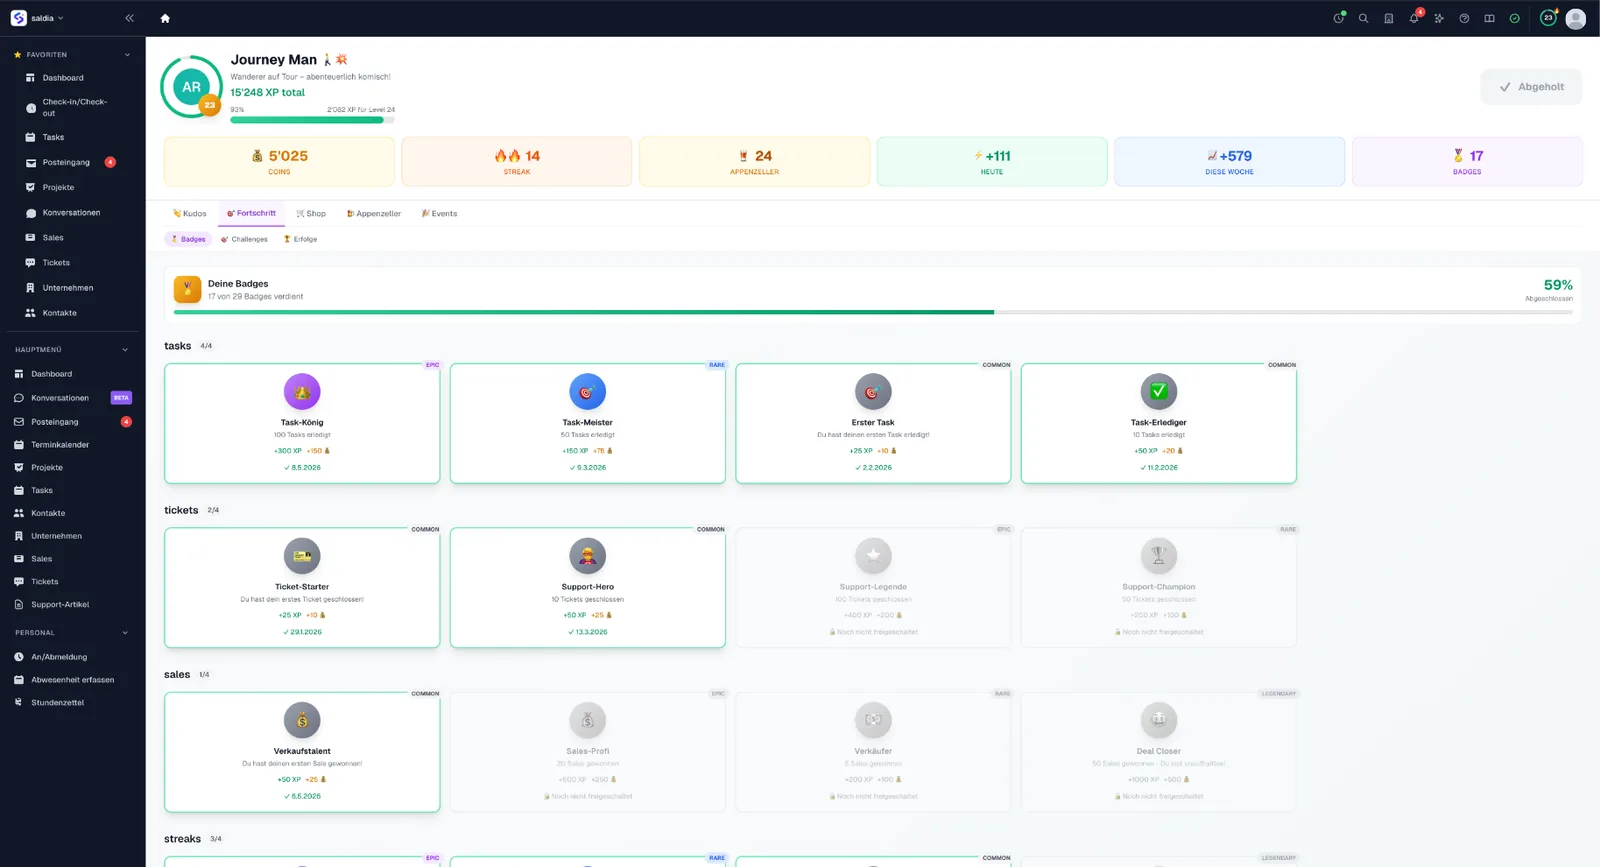Viewport: 1600px width, 867px height.
Task: Open the locked Deal Closer badge card
Action: (x=1159, y=751)
